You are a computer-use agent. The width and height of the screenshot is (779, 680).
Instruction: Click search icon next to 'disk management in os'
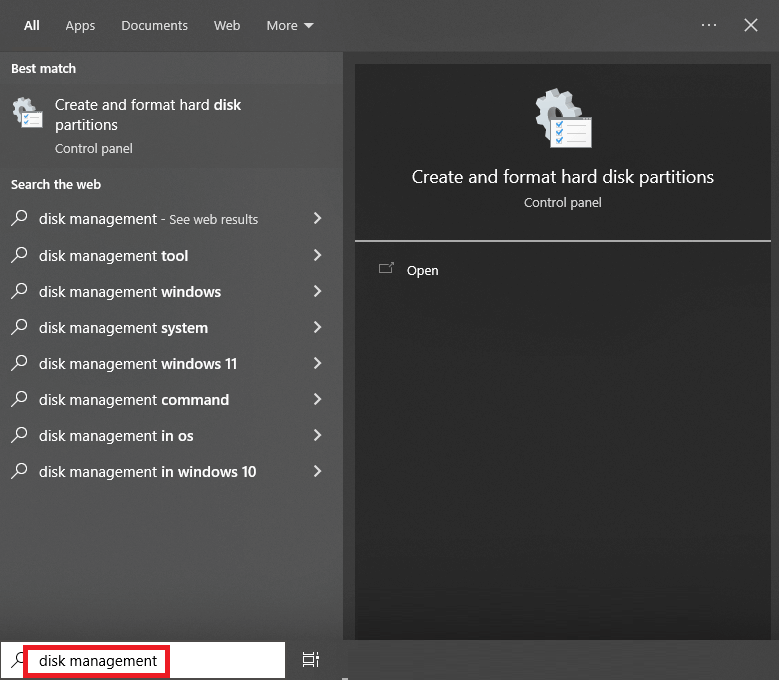(x=19, y=435)
